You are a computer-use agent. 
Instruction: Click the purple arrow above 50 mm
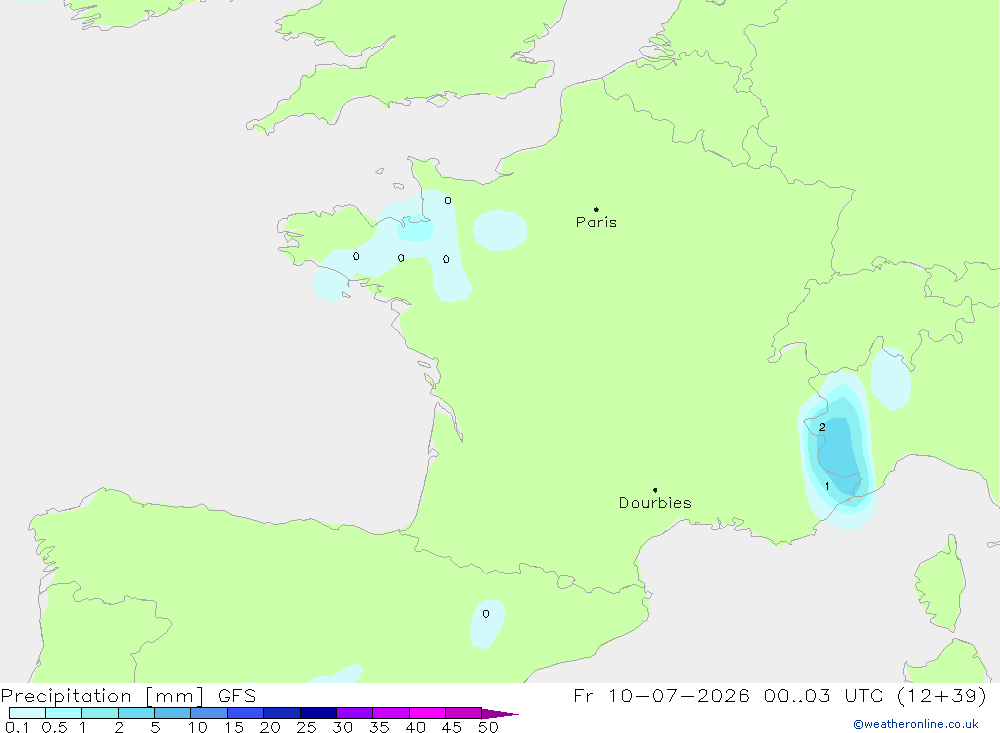(500, 714)
